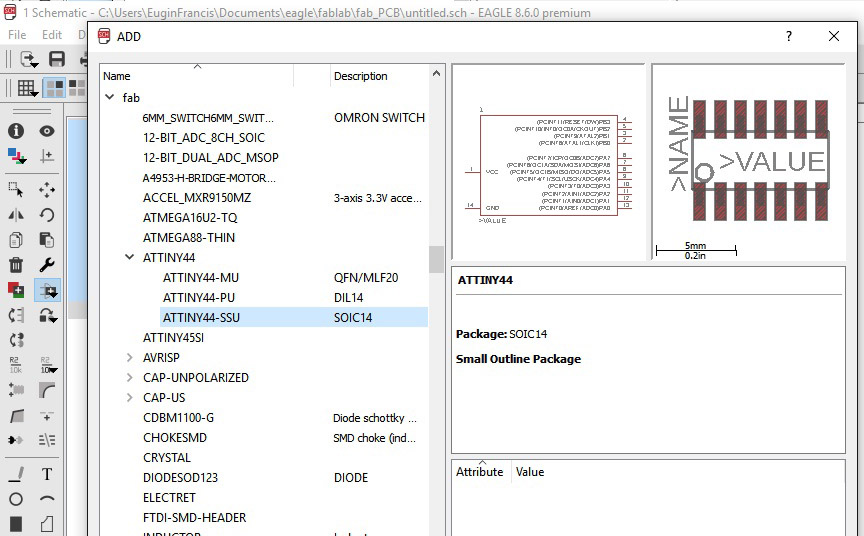
Task: Select the Gateswap tool
Action: click(x=16, y=340)
